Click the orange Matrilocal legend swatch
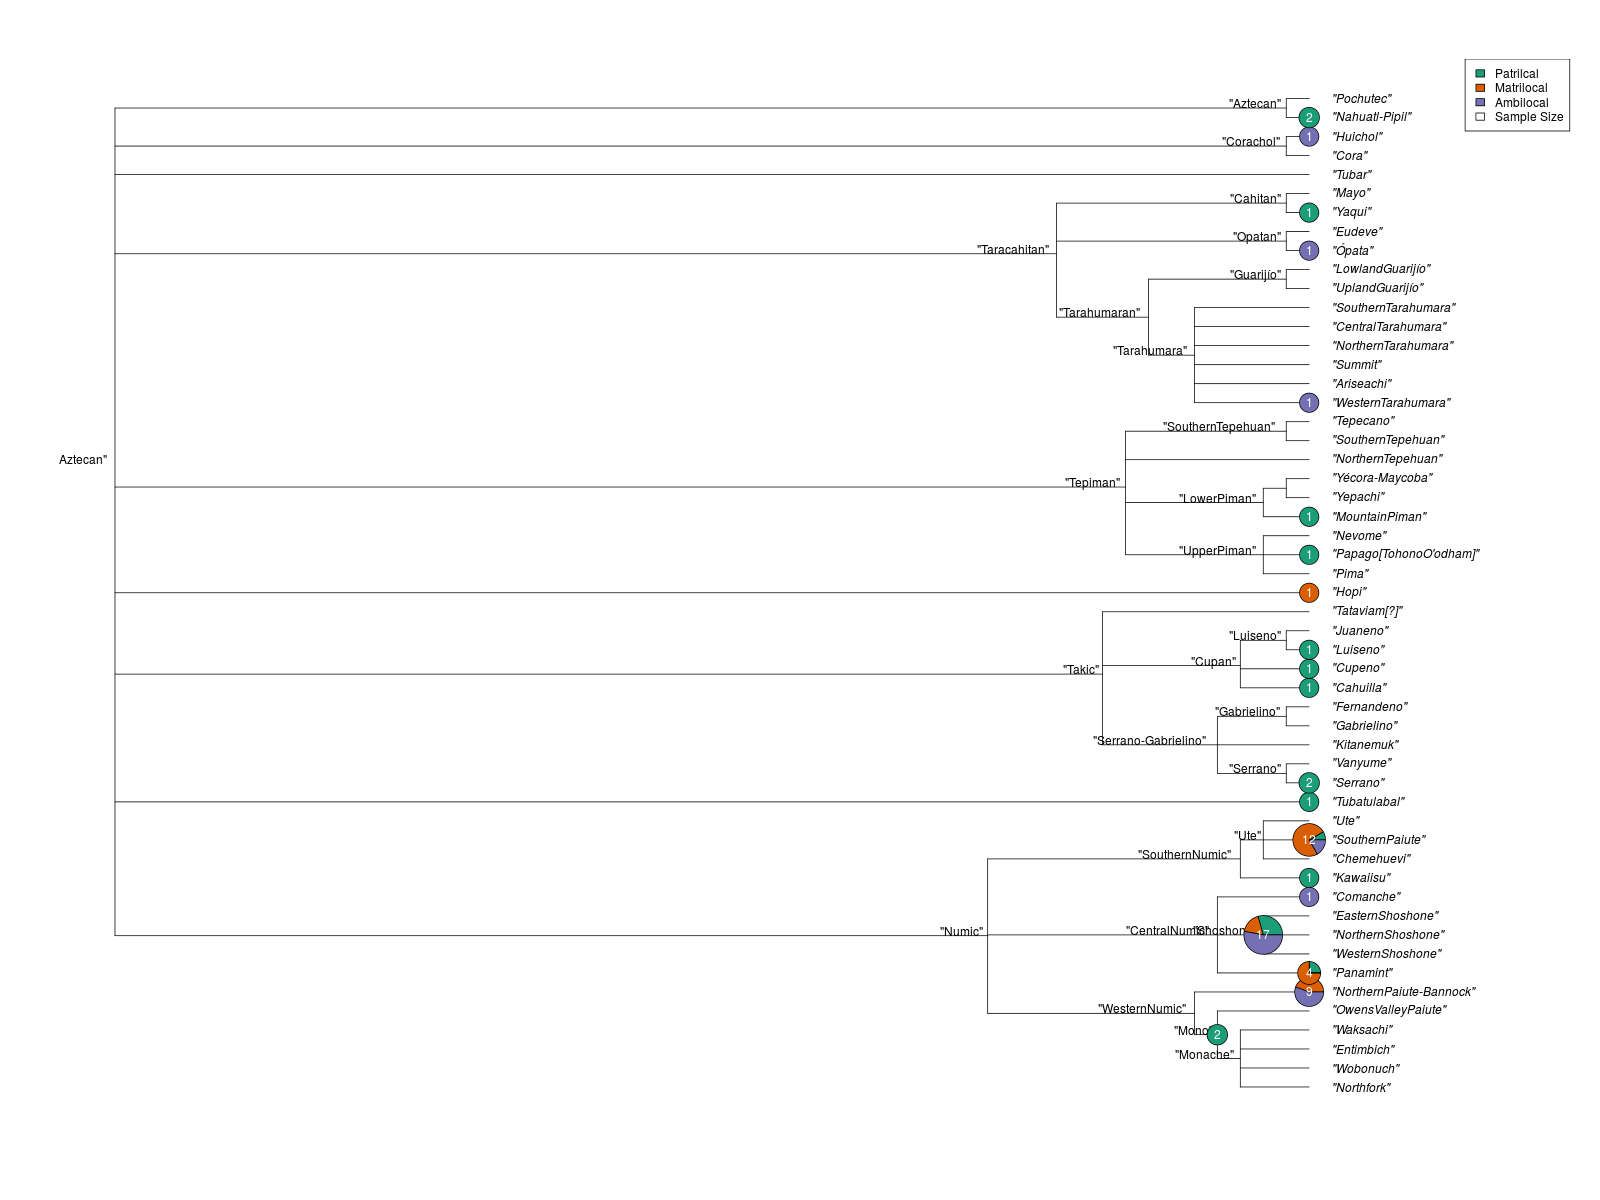1600x1200 pixels. pos(1480,88)
